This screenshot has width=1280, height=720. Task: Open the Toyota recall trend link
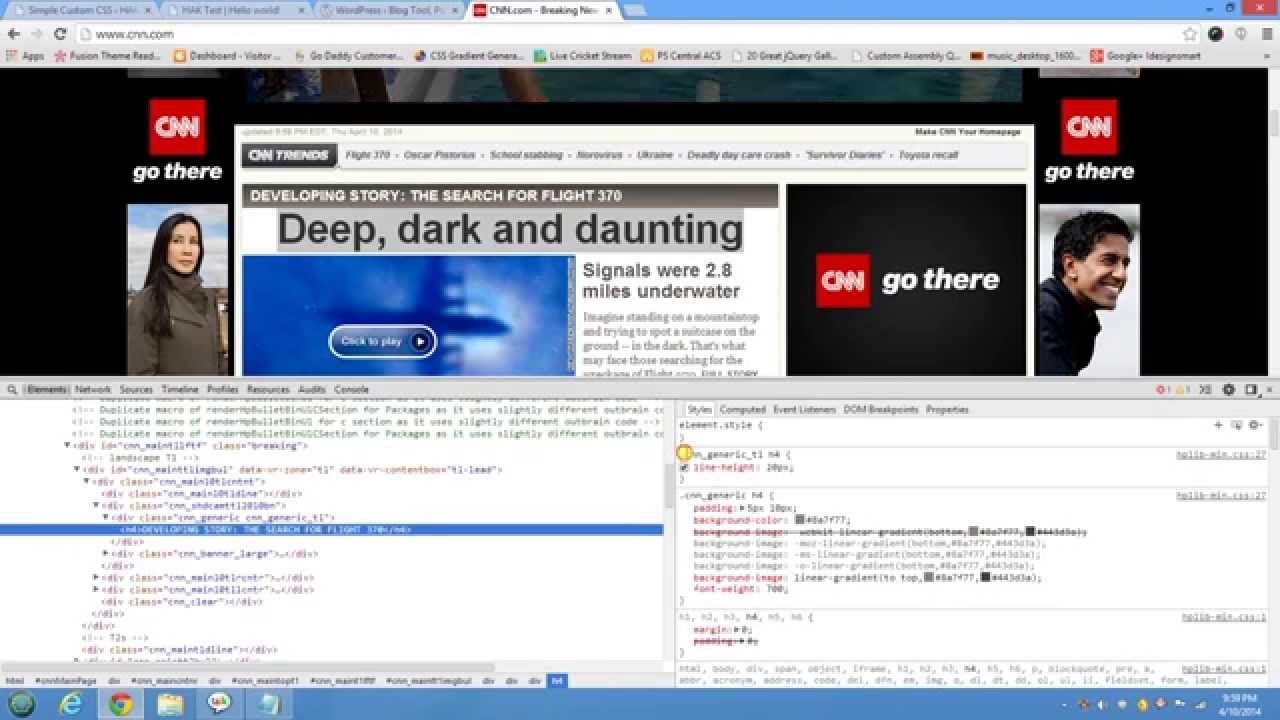click(x=928, y=155)
